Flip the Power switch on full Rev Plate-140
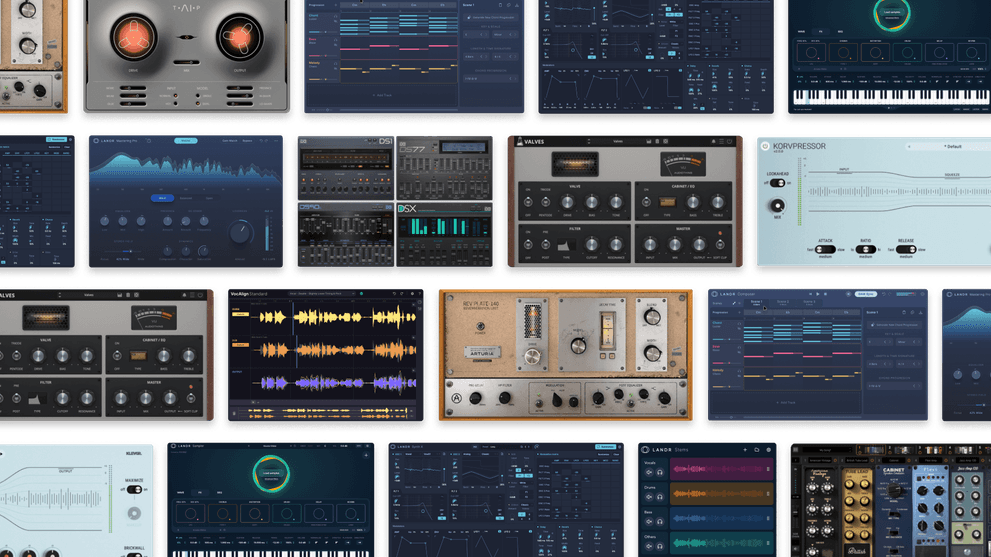Screen dimensions: 991x557 tap(480, 327)
